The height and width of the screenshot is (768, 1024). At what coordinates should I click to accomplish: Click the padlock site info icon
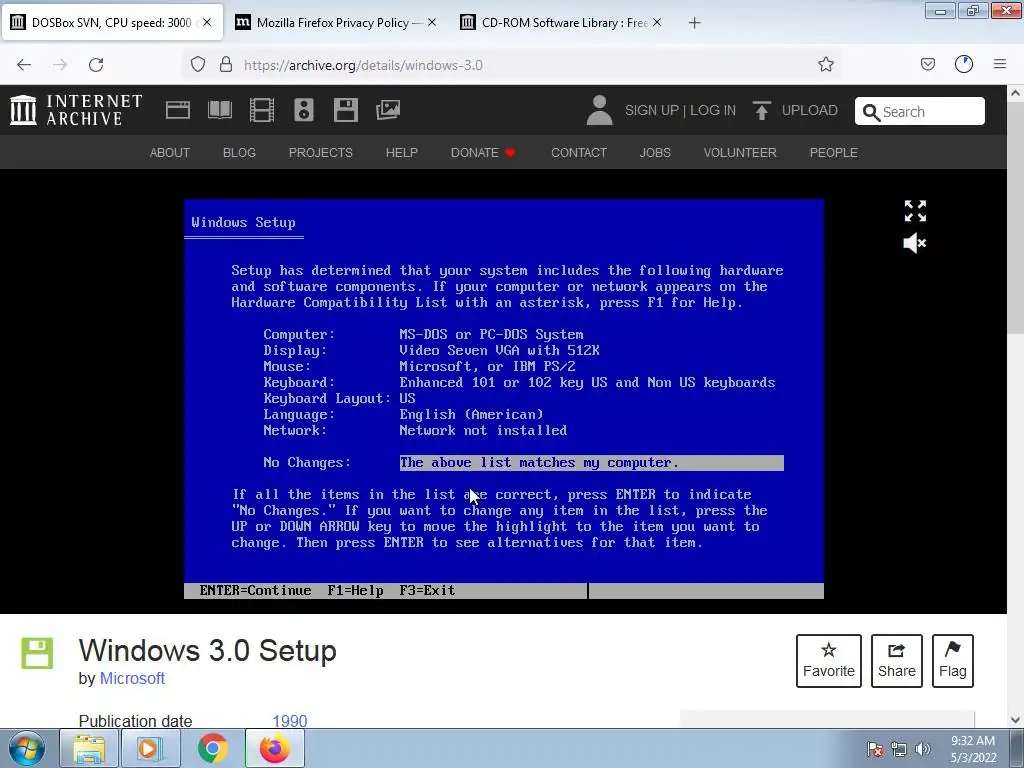226,64
